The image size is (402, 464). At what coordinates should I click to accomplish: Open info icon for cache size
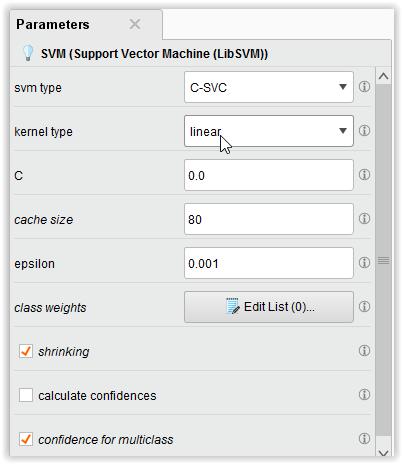[364, 218]
